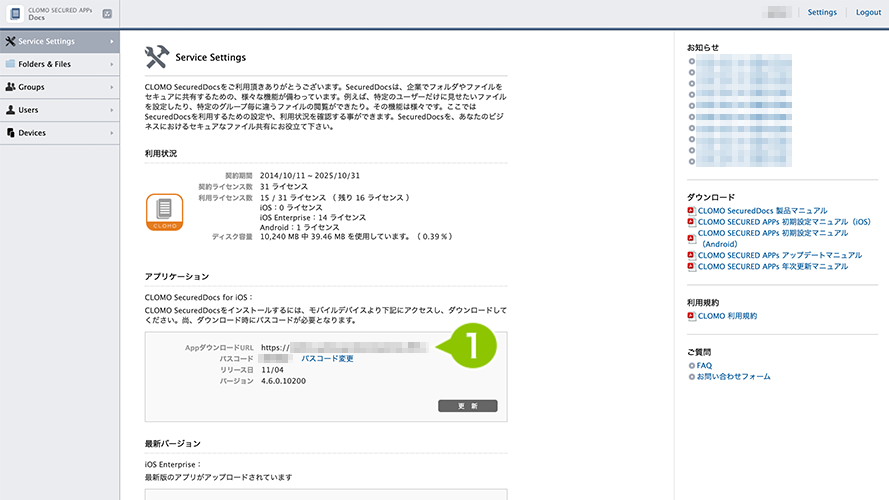Click the blurred username in top bar

point(777,12)
